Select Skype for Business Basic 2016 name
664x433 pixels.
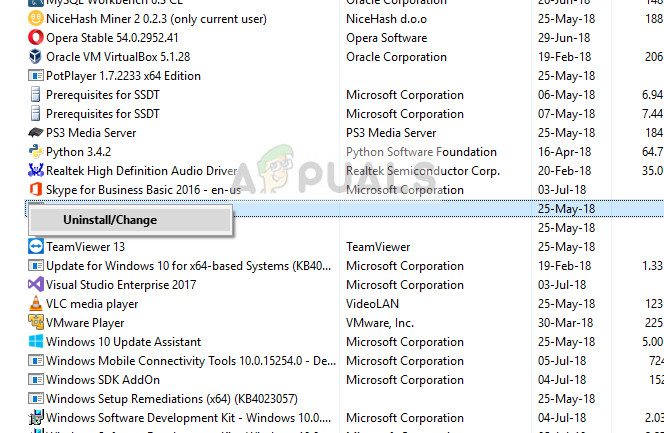point(144,190)
